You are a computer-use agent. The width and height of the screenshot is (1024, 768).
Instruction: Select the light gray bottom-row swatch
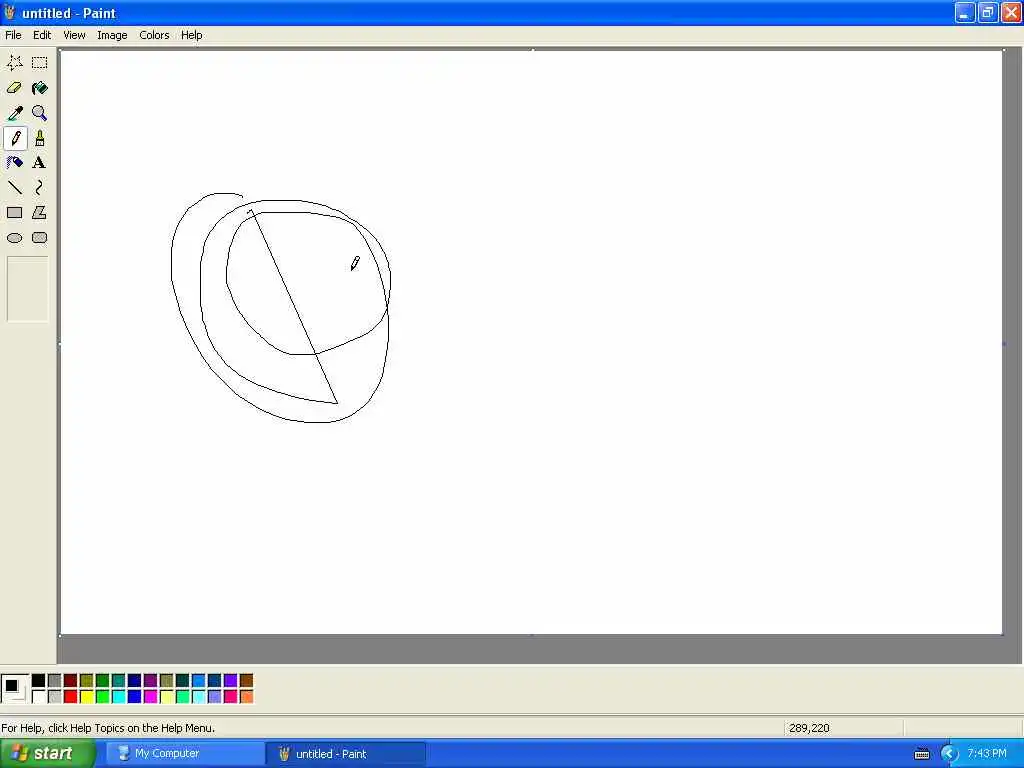coord(54,697)
